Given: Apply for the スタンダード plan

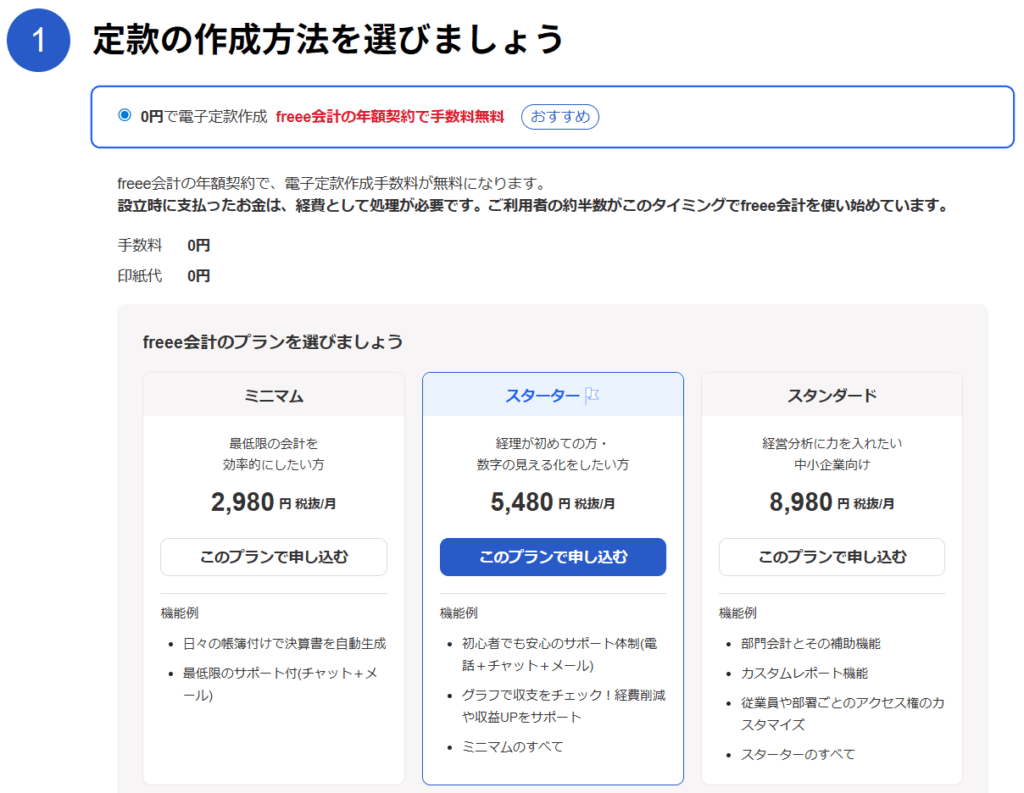Looking at the screenshot, I should pos(831,557).
